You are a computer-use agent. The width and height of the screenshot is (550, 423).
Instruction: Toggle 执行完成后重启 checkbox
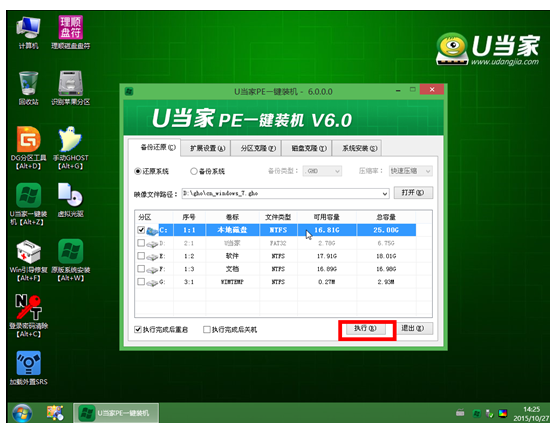[x=138, y=329]
